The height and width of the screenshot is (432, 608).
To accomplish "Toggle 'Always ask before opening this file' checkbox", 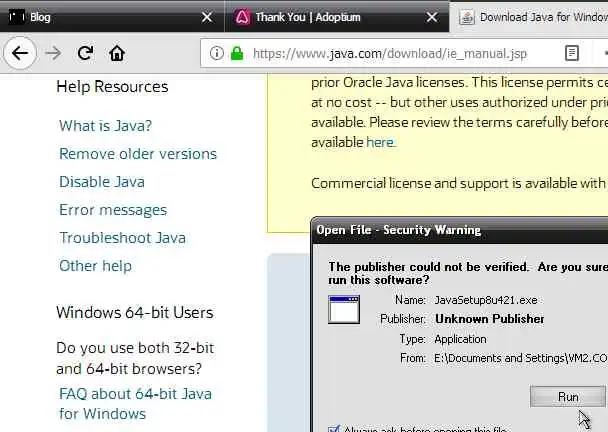I will click(x=333, y=429).
